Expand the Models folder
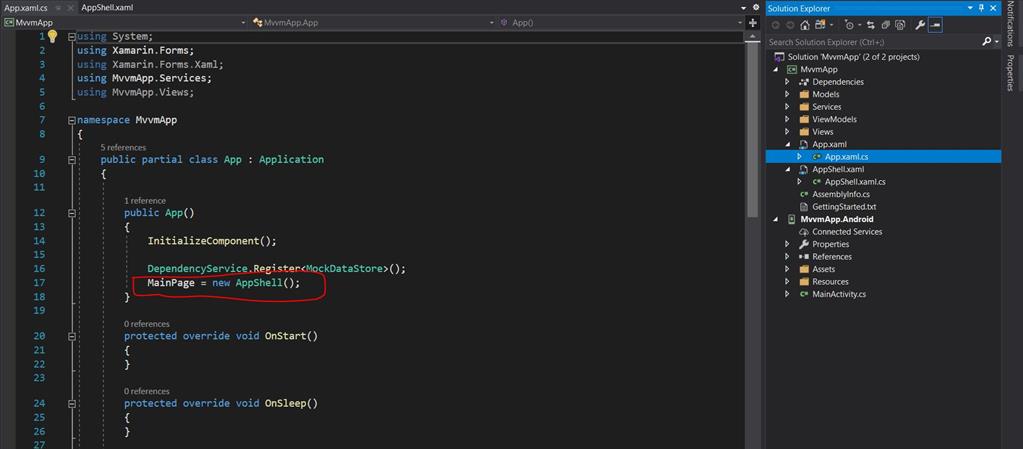Image resolution: width=1023 pixels, height=449 pixels. [x=787, y=94]
